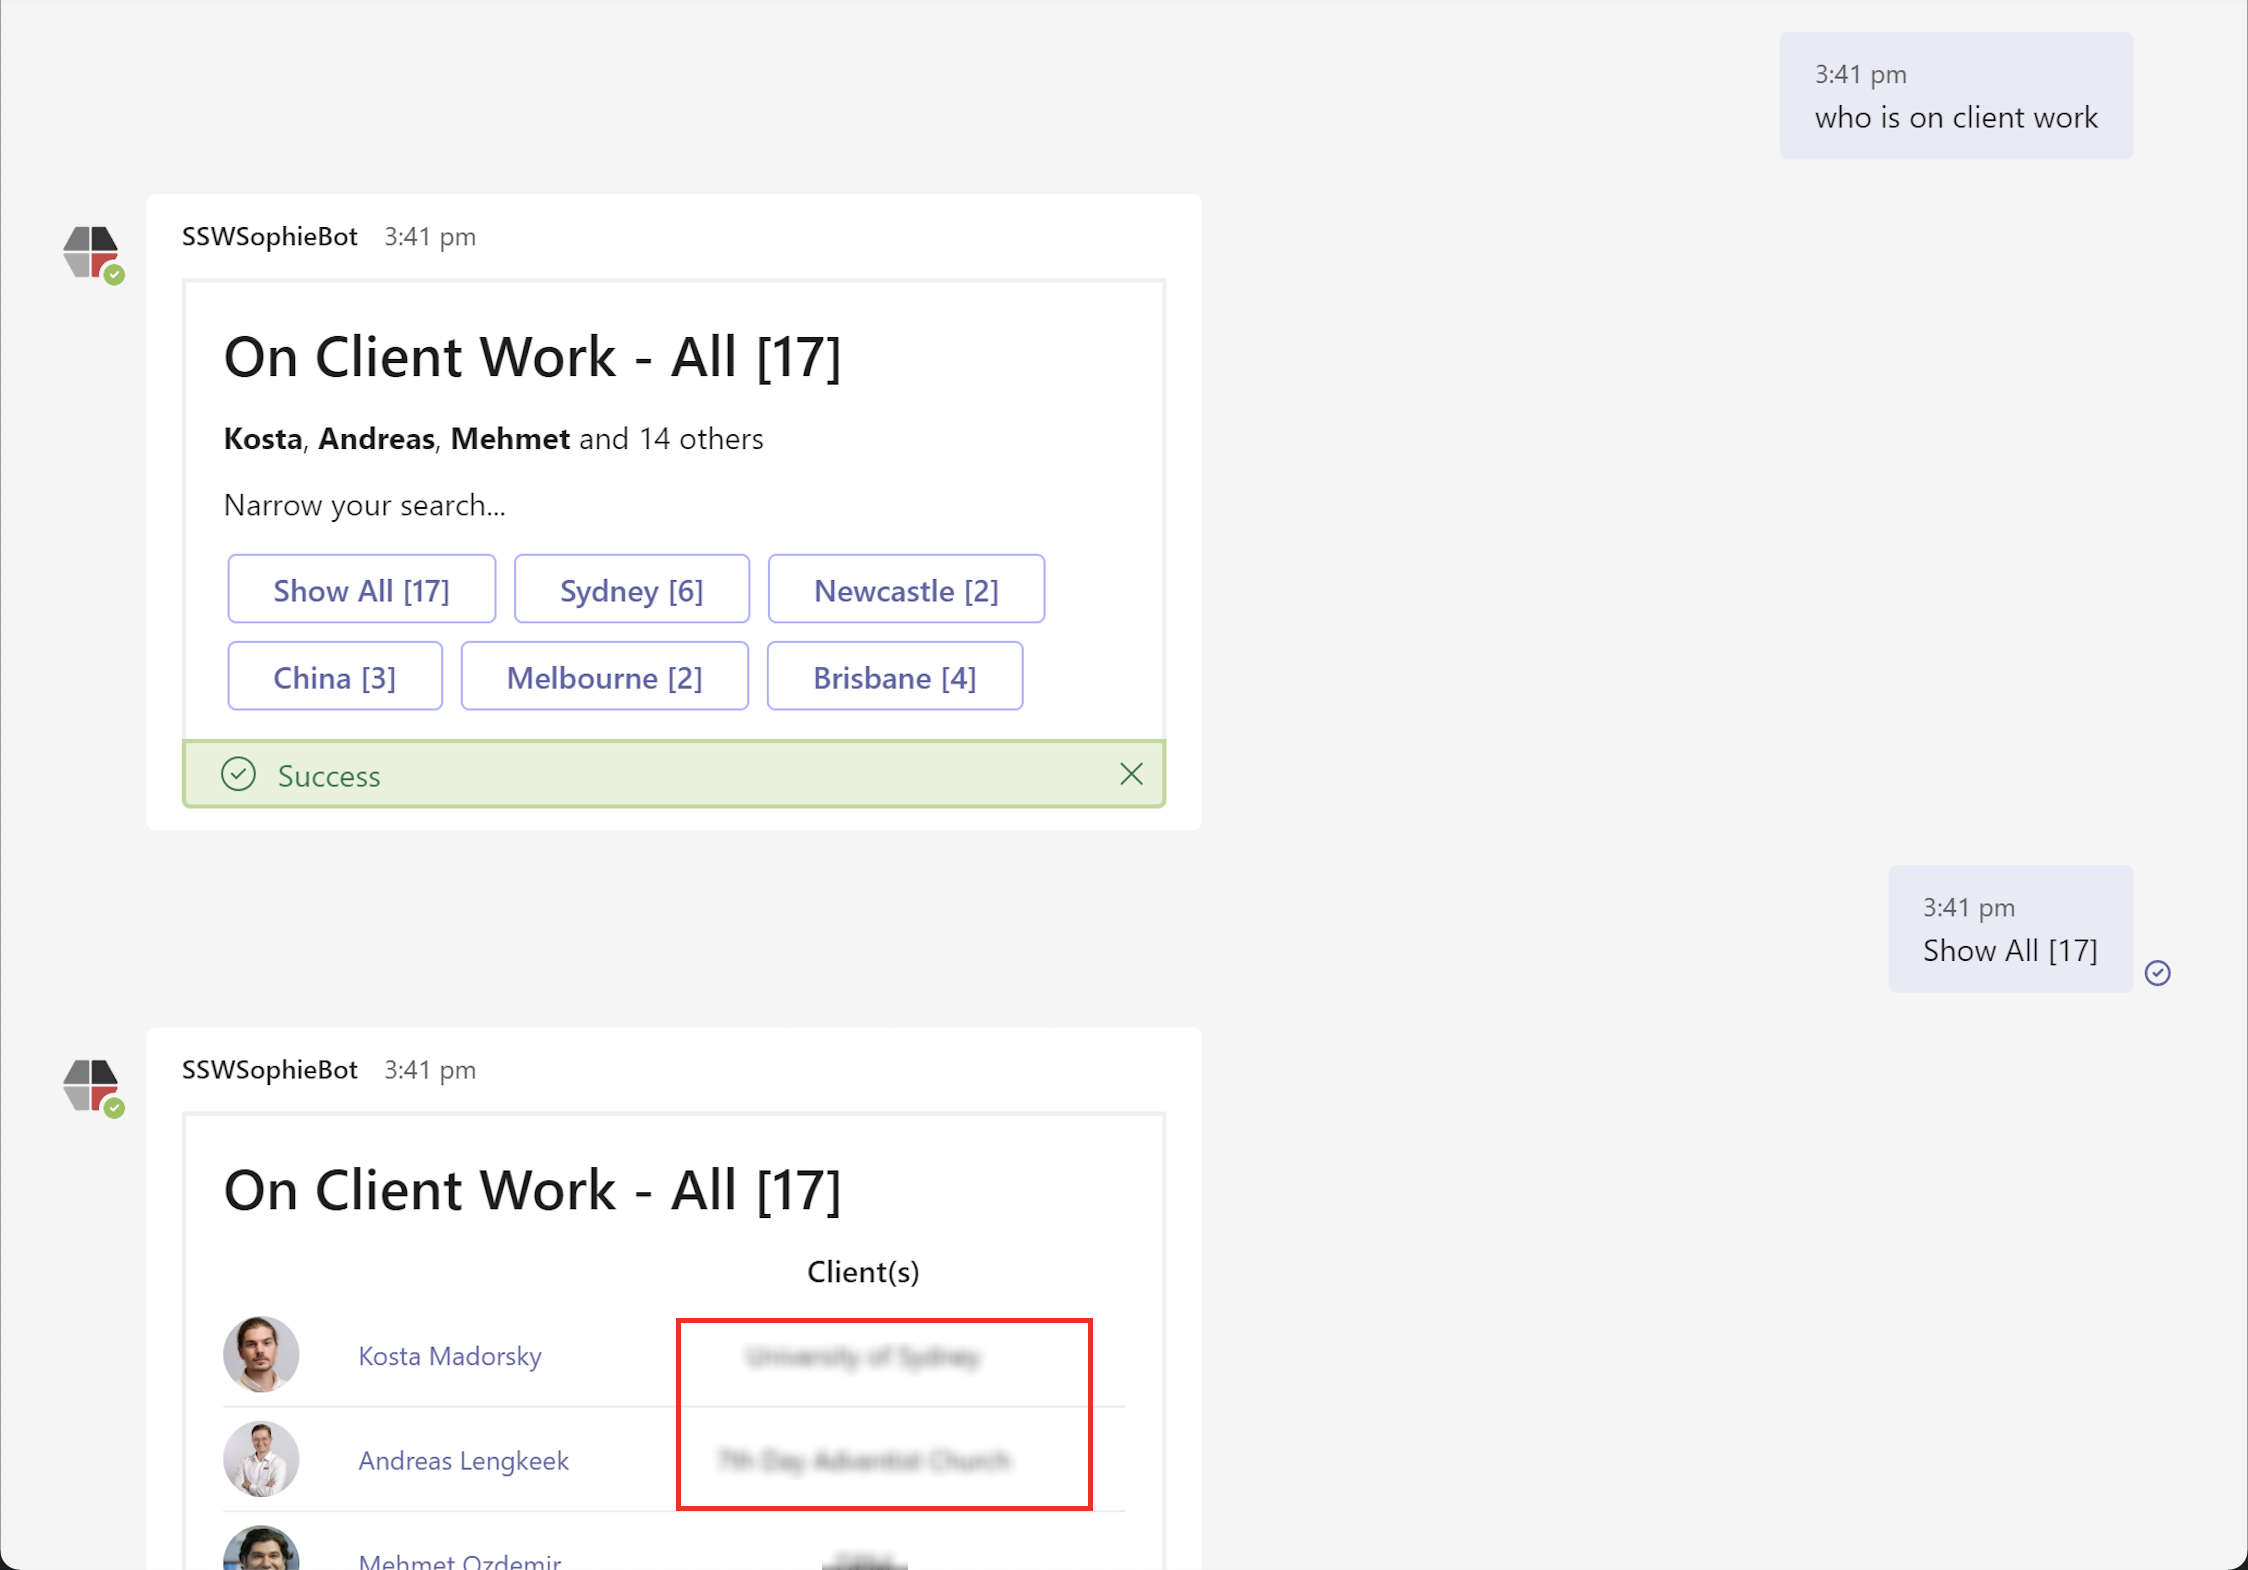Click Andreas Lengkeek's profile picture

click(261, 1459)
